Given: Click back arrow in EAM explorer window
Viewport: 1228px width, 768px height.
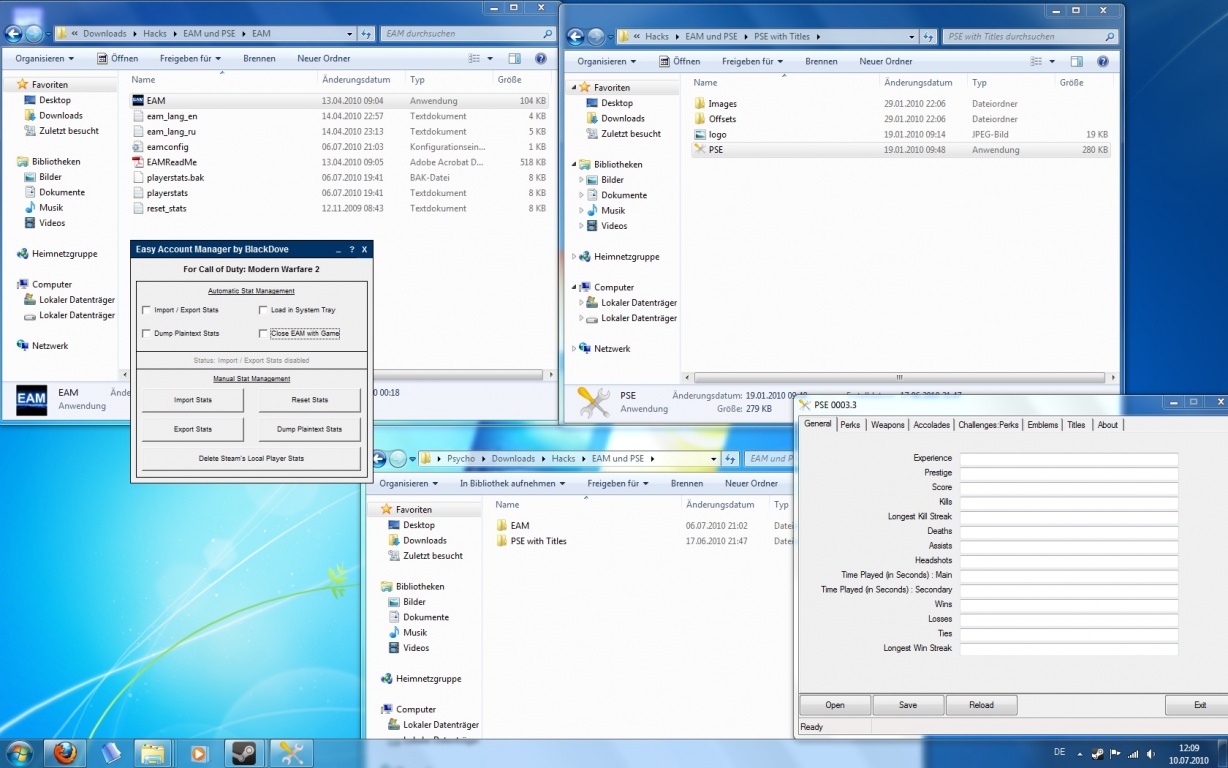Looking at the screenshot, I should coord(13,34).
